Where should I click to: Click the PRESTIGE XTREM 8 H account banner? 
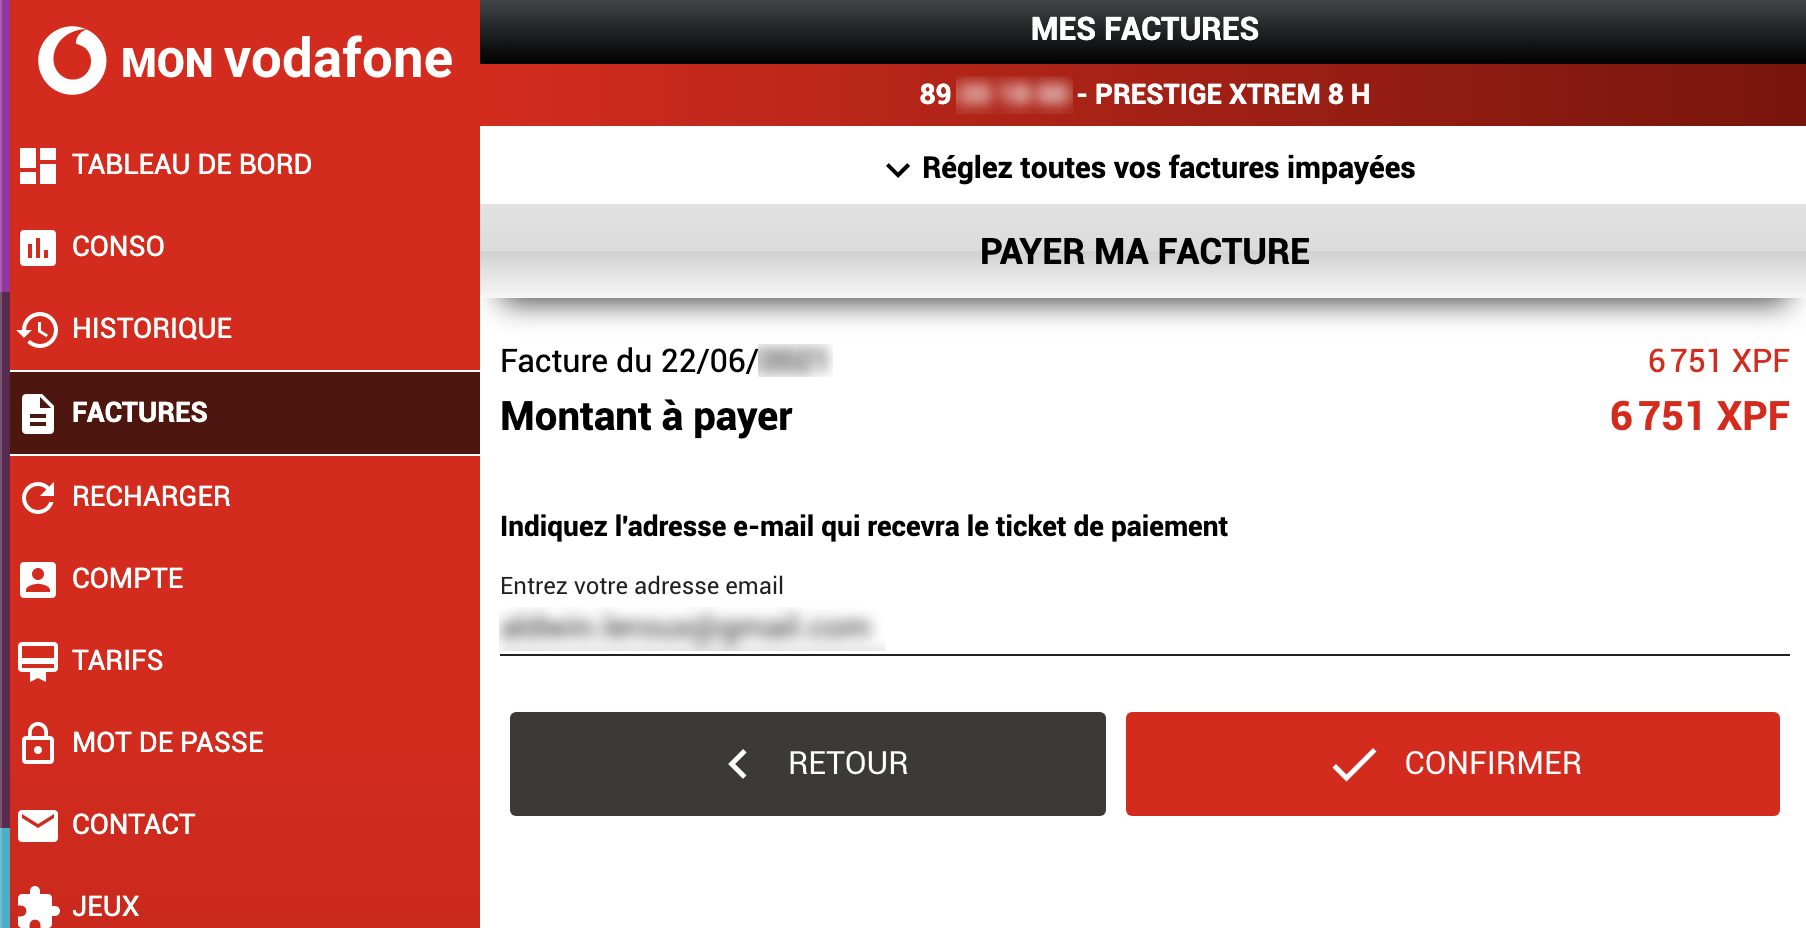pos(1143,95)
